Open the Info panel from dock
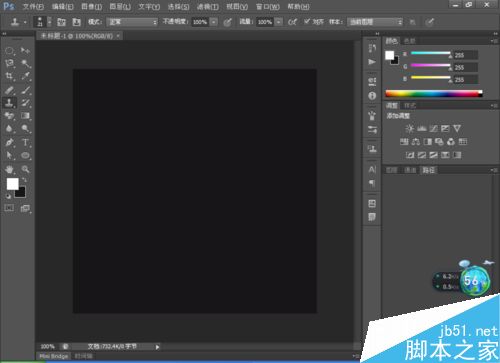 click(372, 96)
